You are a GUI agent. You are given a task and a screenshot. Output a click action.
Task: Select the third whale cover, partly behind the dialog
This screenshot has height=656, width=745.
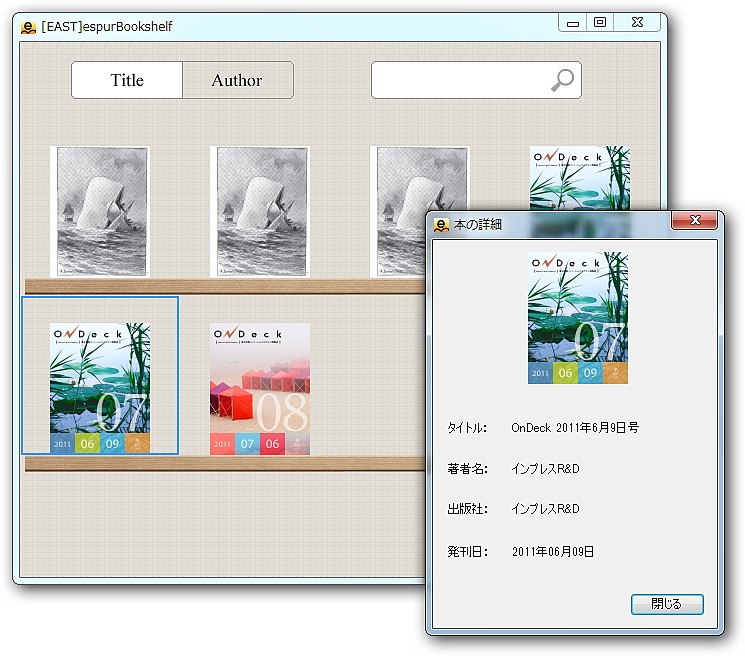point(420,211)
